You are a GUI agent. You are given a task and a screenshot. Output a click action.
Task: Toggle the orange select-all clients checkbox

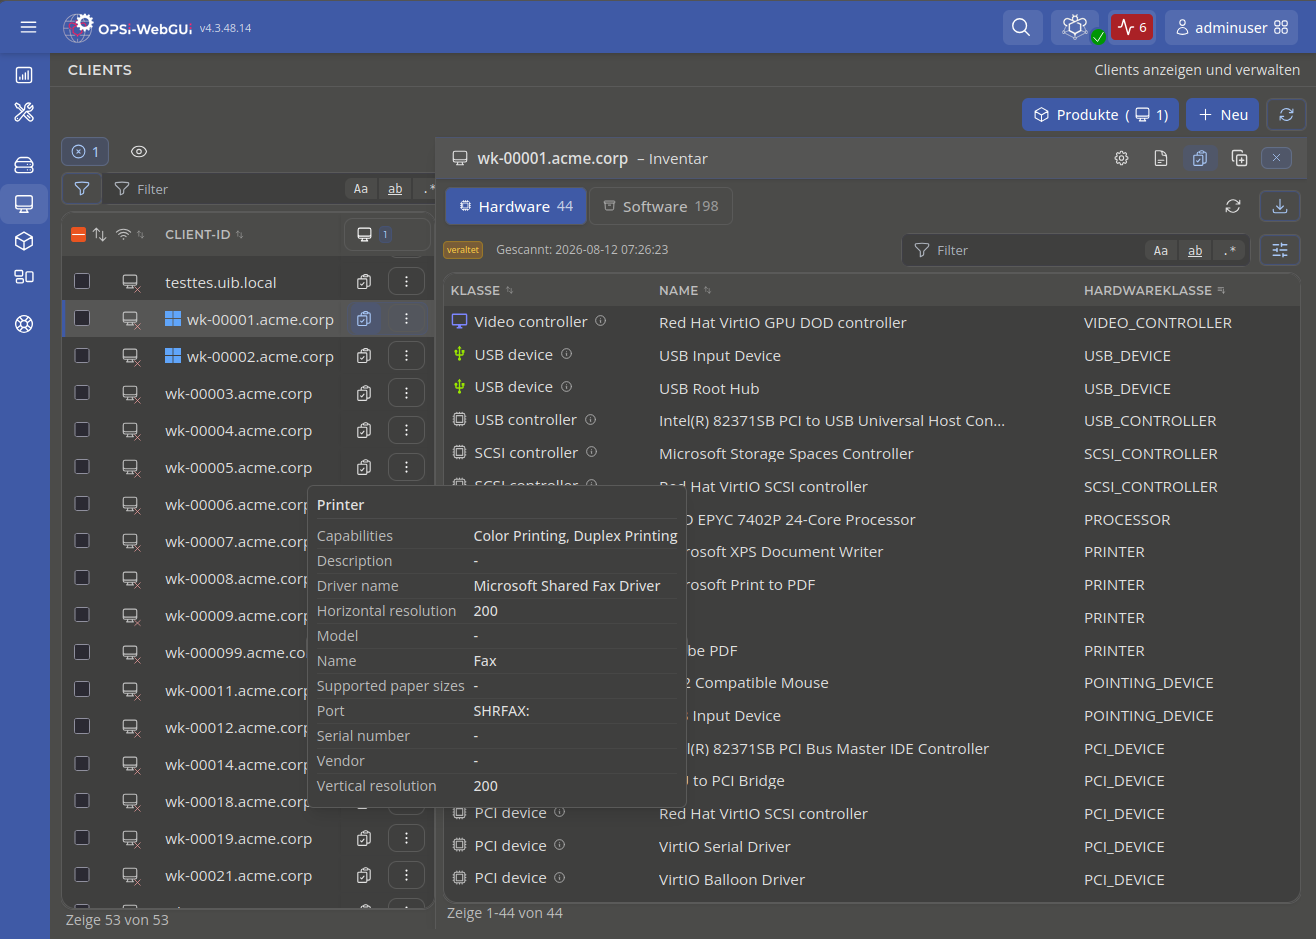tap(78, 235)
